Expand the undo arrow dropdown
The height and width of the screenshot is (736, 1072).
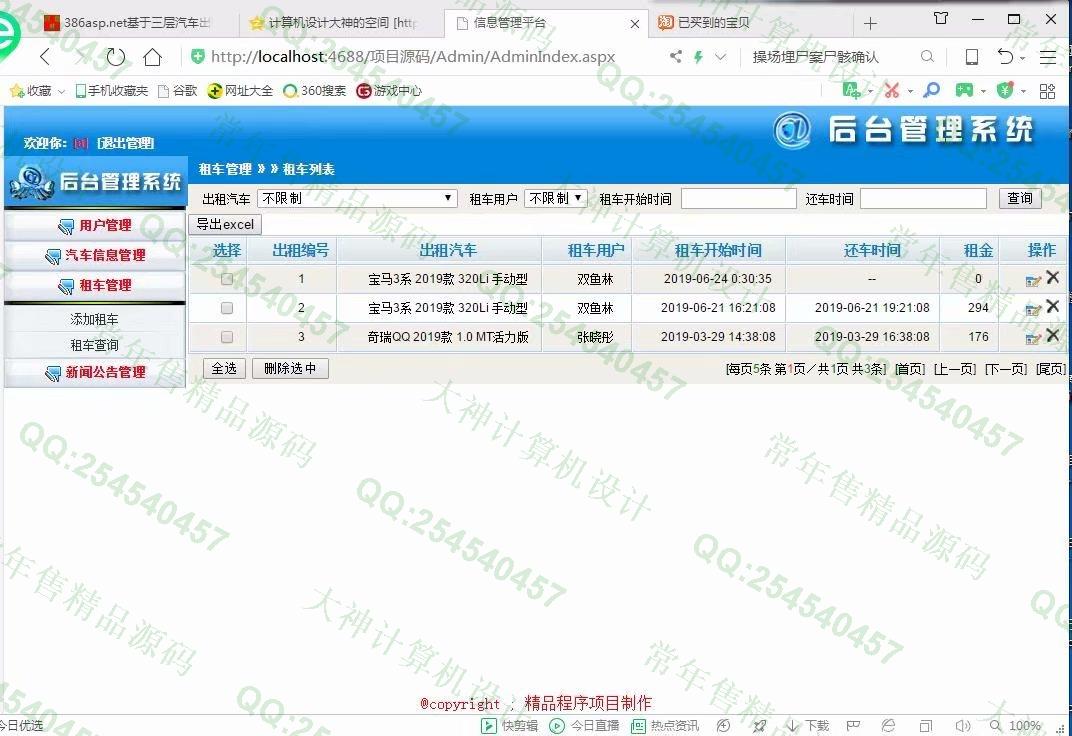1022,57
